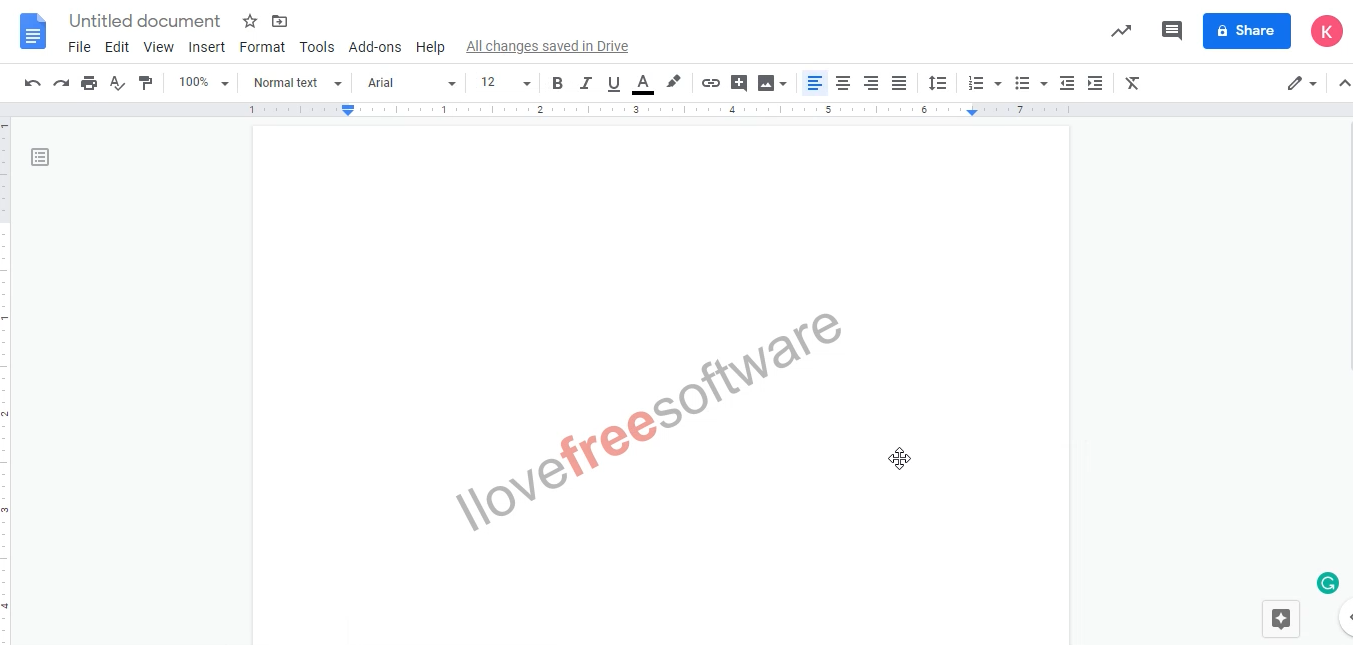
Task: Open the Explore button
Action: [1281, 619]
